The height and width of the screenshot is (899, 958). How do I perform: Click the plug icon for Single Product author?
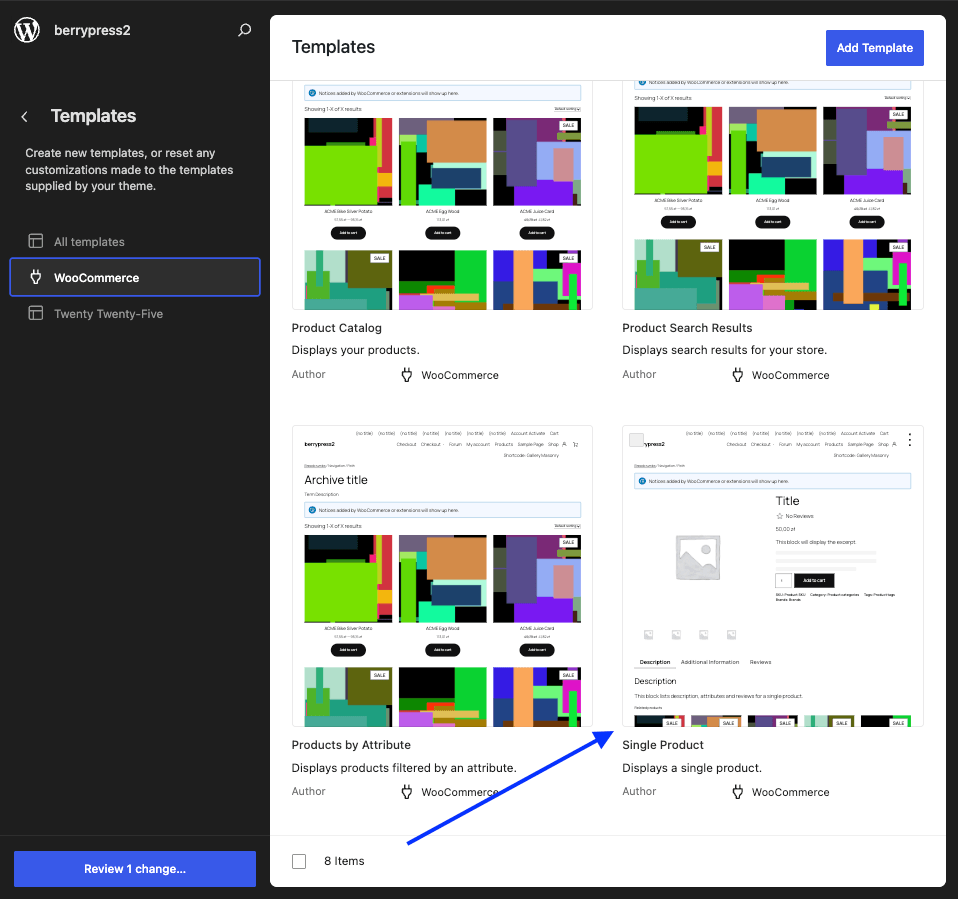(737, 792)
